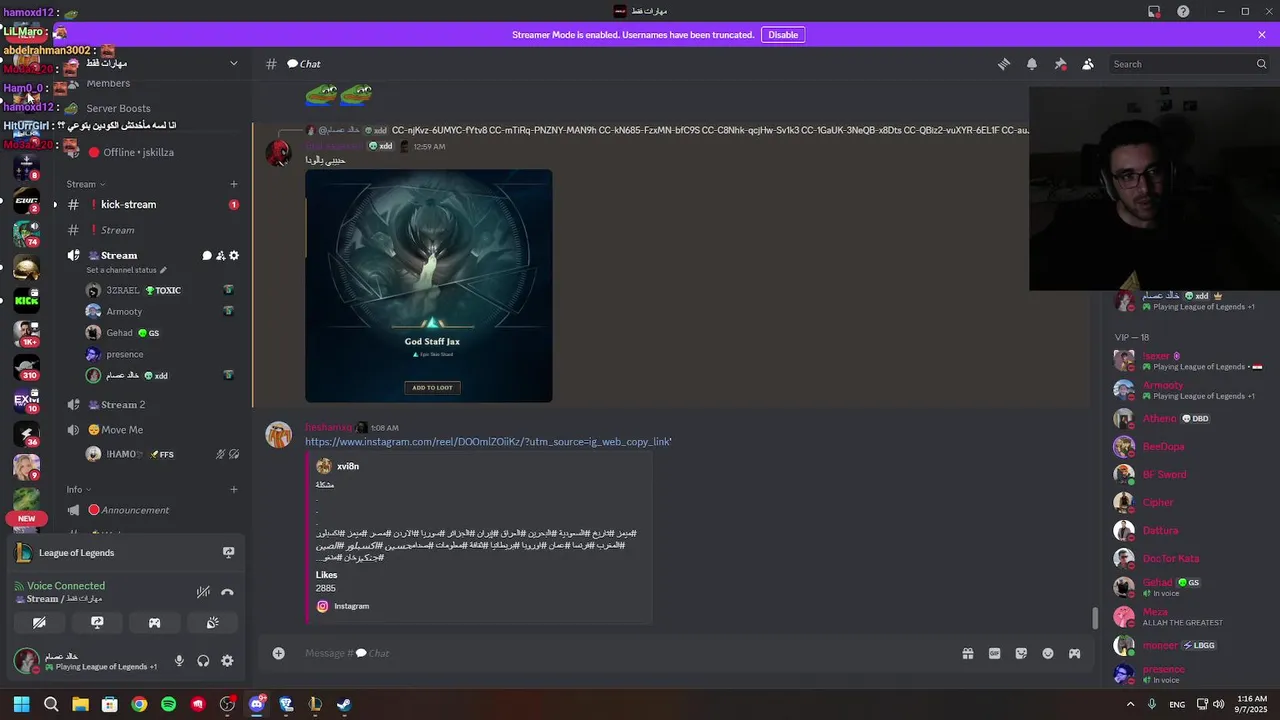Start an activity

(x=155, y=622)
